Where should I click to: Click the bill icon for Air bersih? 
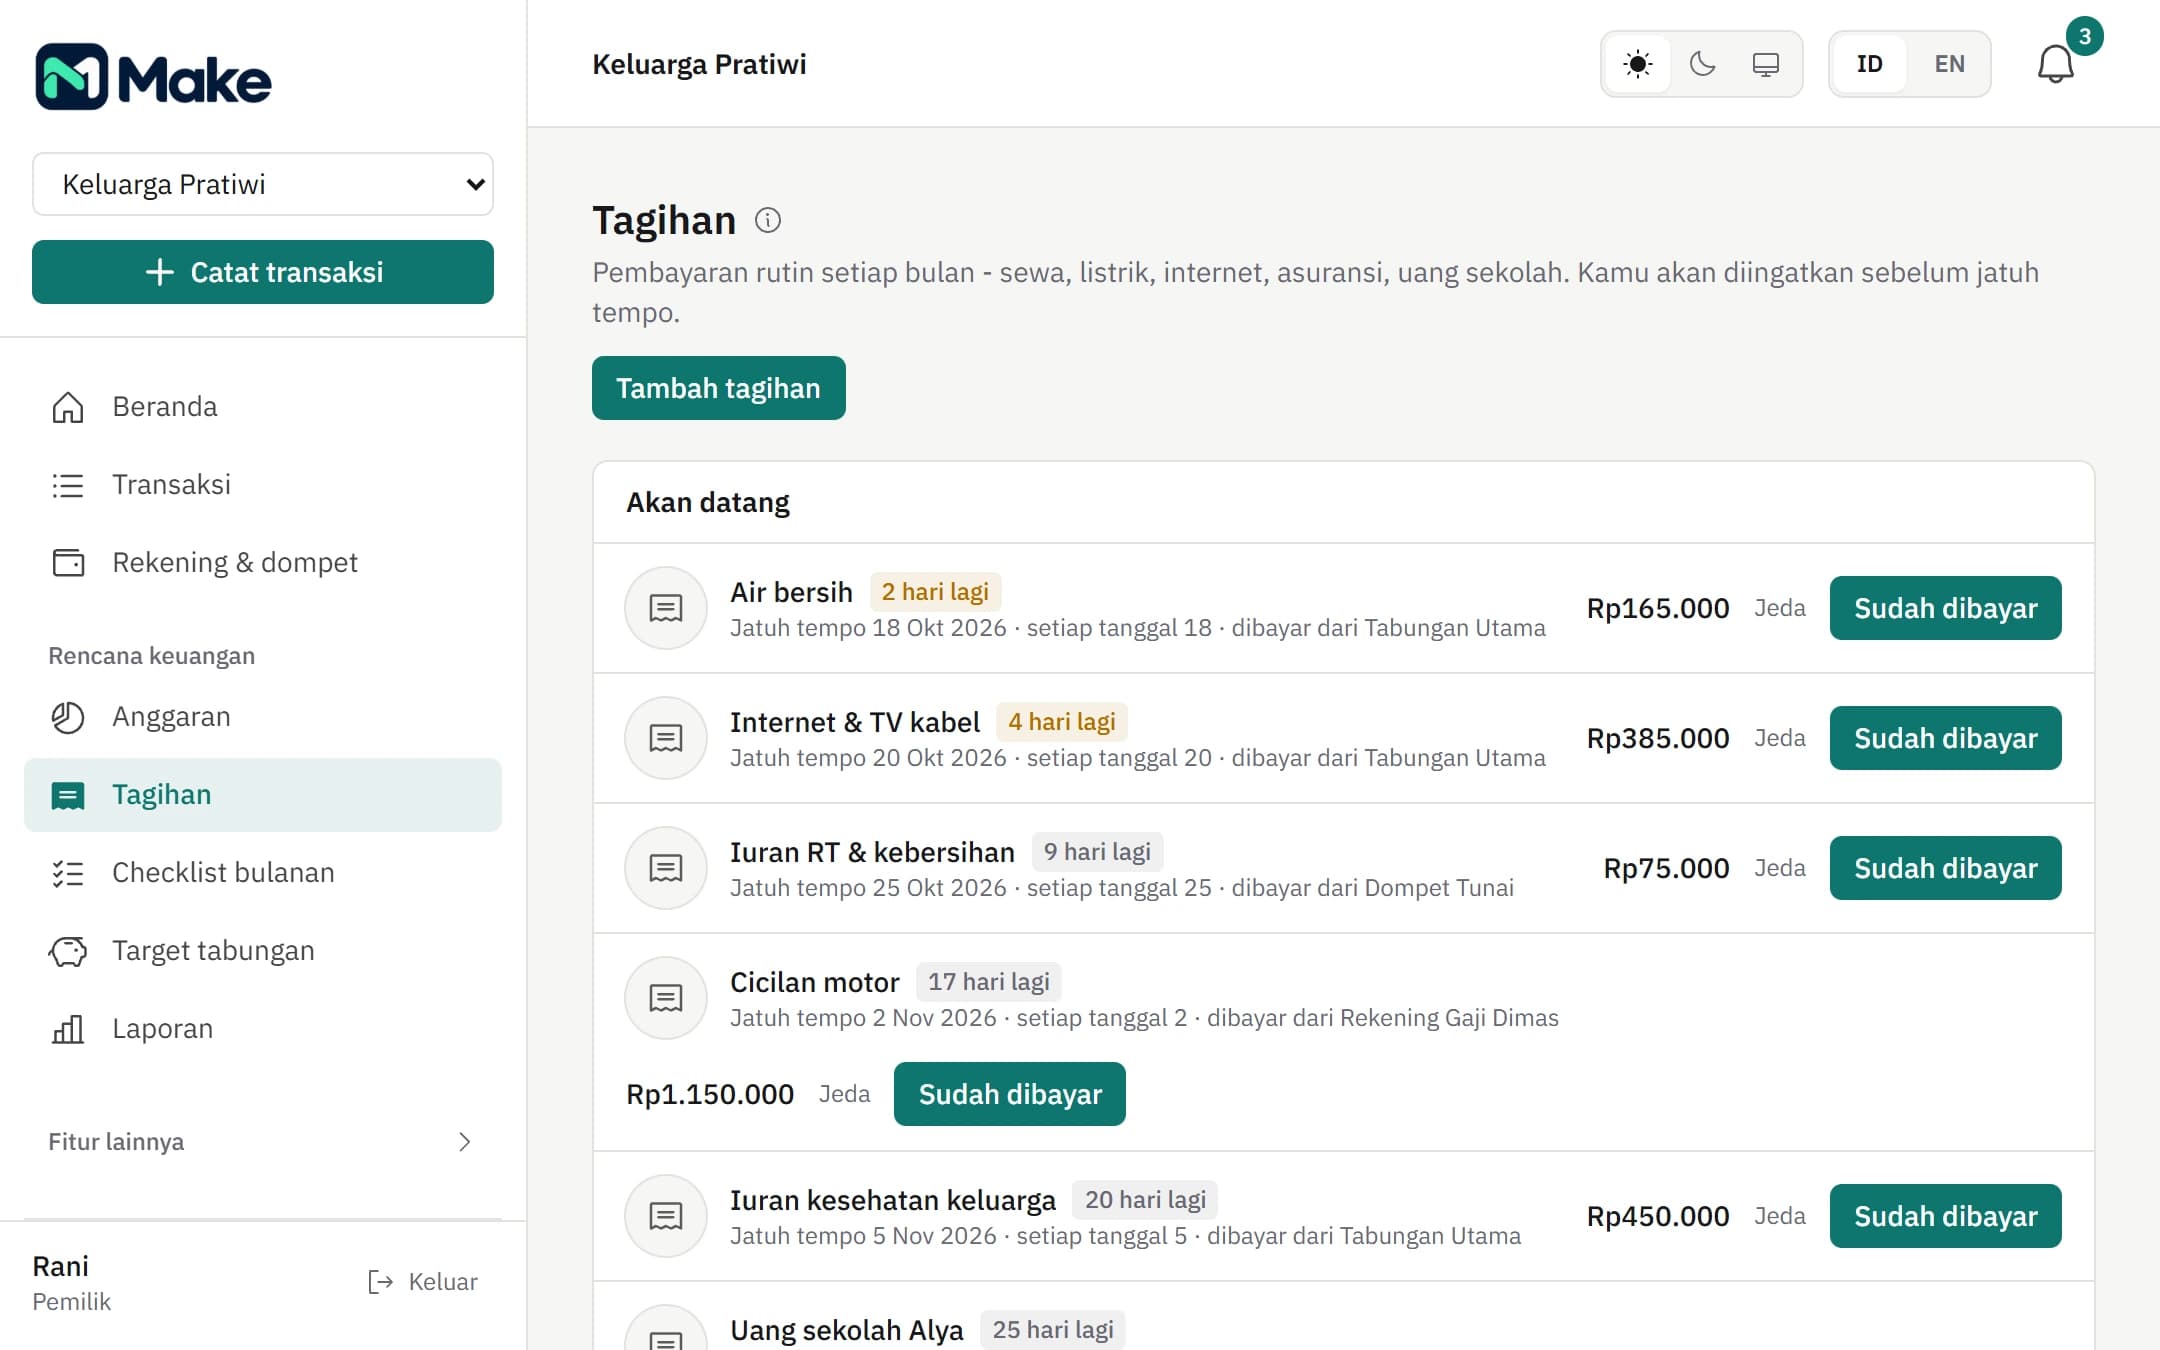666,608
